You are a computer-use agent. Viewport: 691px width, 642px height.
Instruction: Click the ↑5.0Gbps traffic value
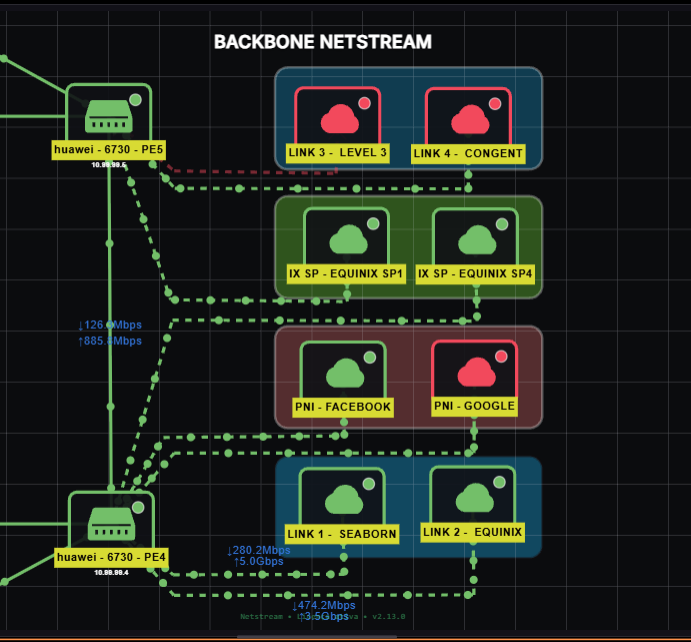coord(258,561)
